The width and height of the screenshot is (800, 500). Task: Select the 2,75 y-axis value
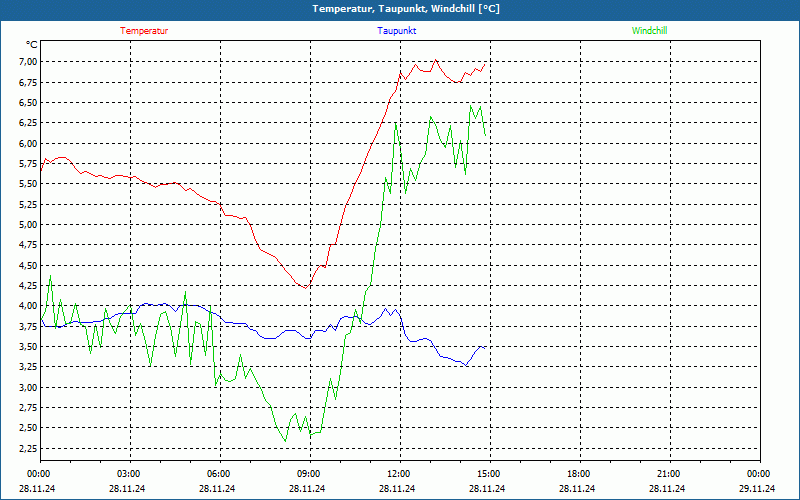[29, 408]
